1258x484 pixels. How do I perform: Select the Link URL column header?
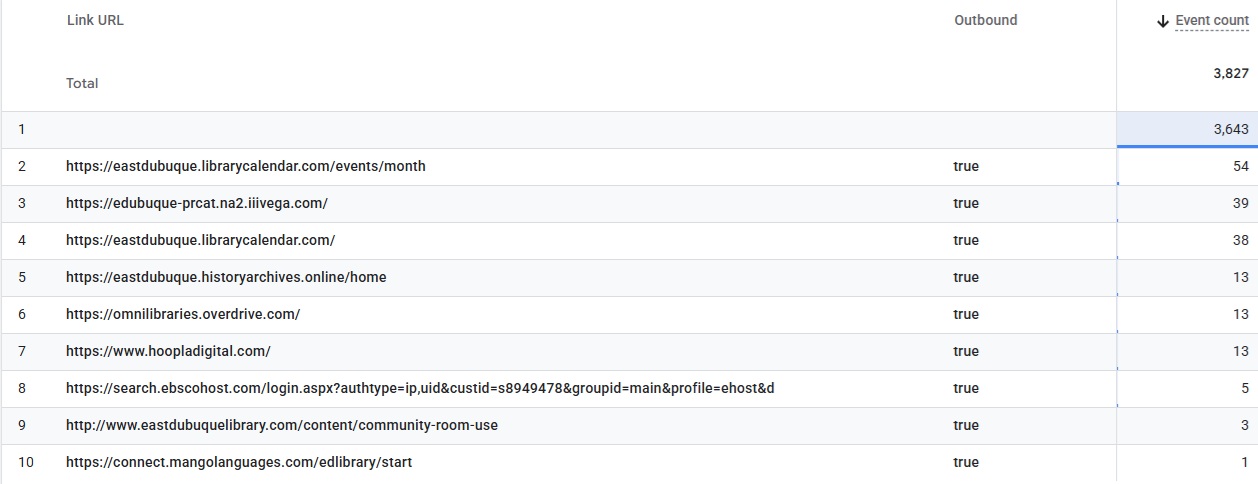(x=95, y=20)
